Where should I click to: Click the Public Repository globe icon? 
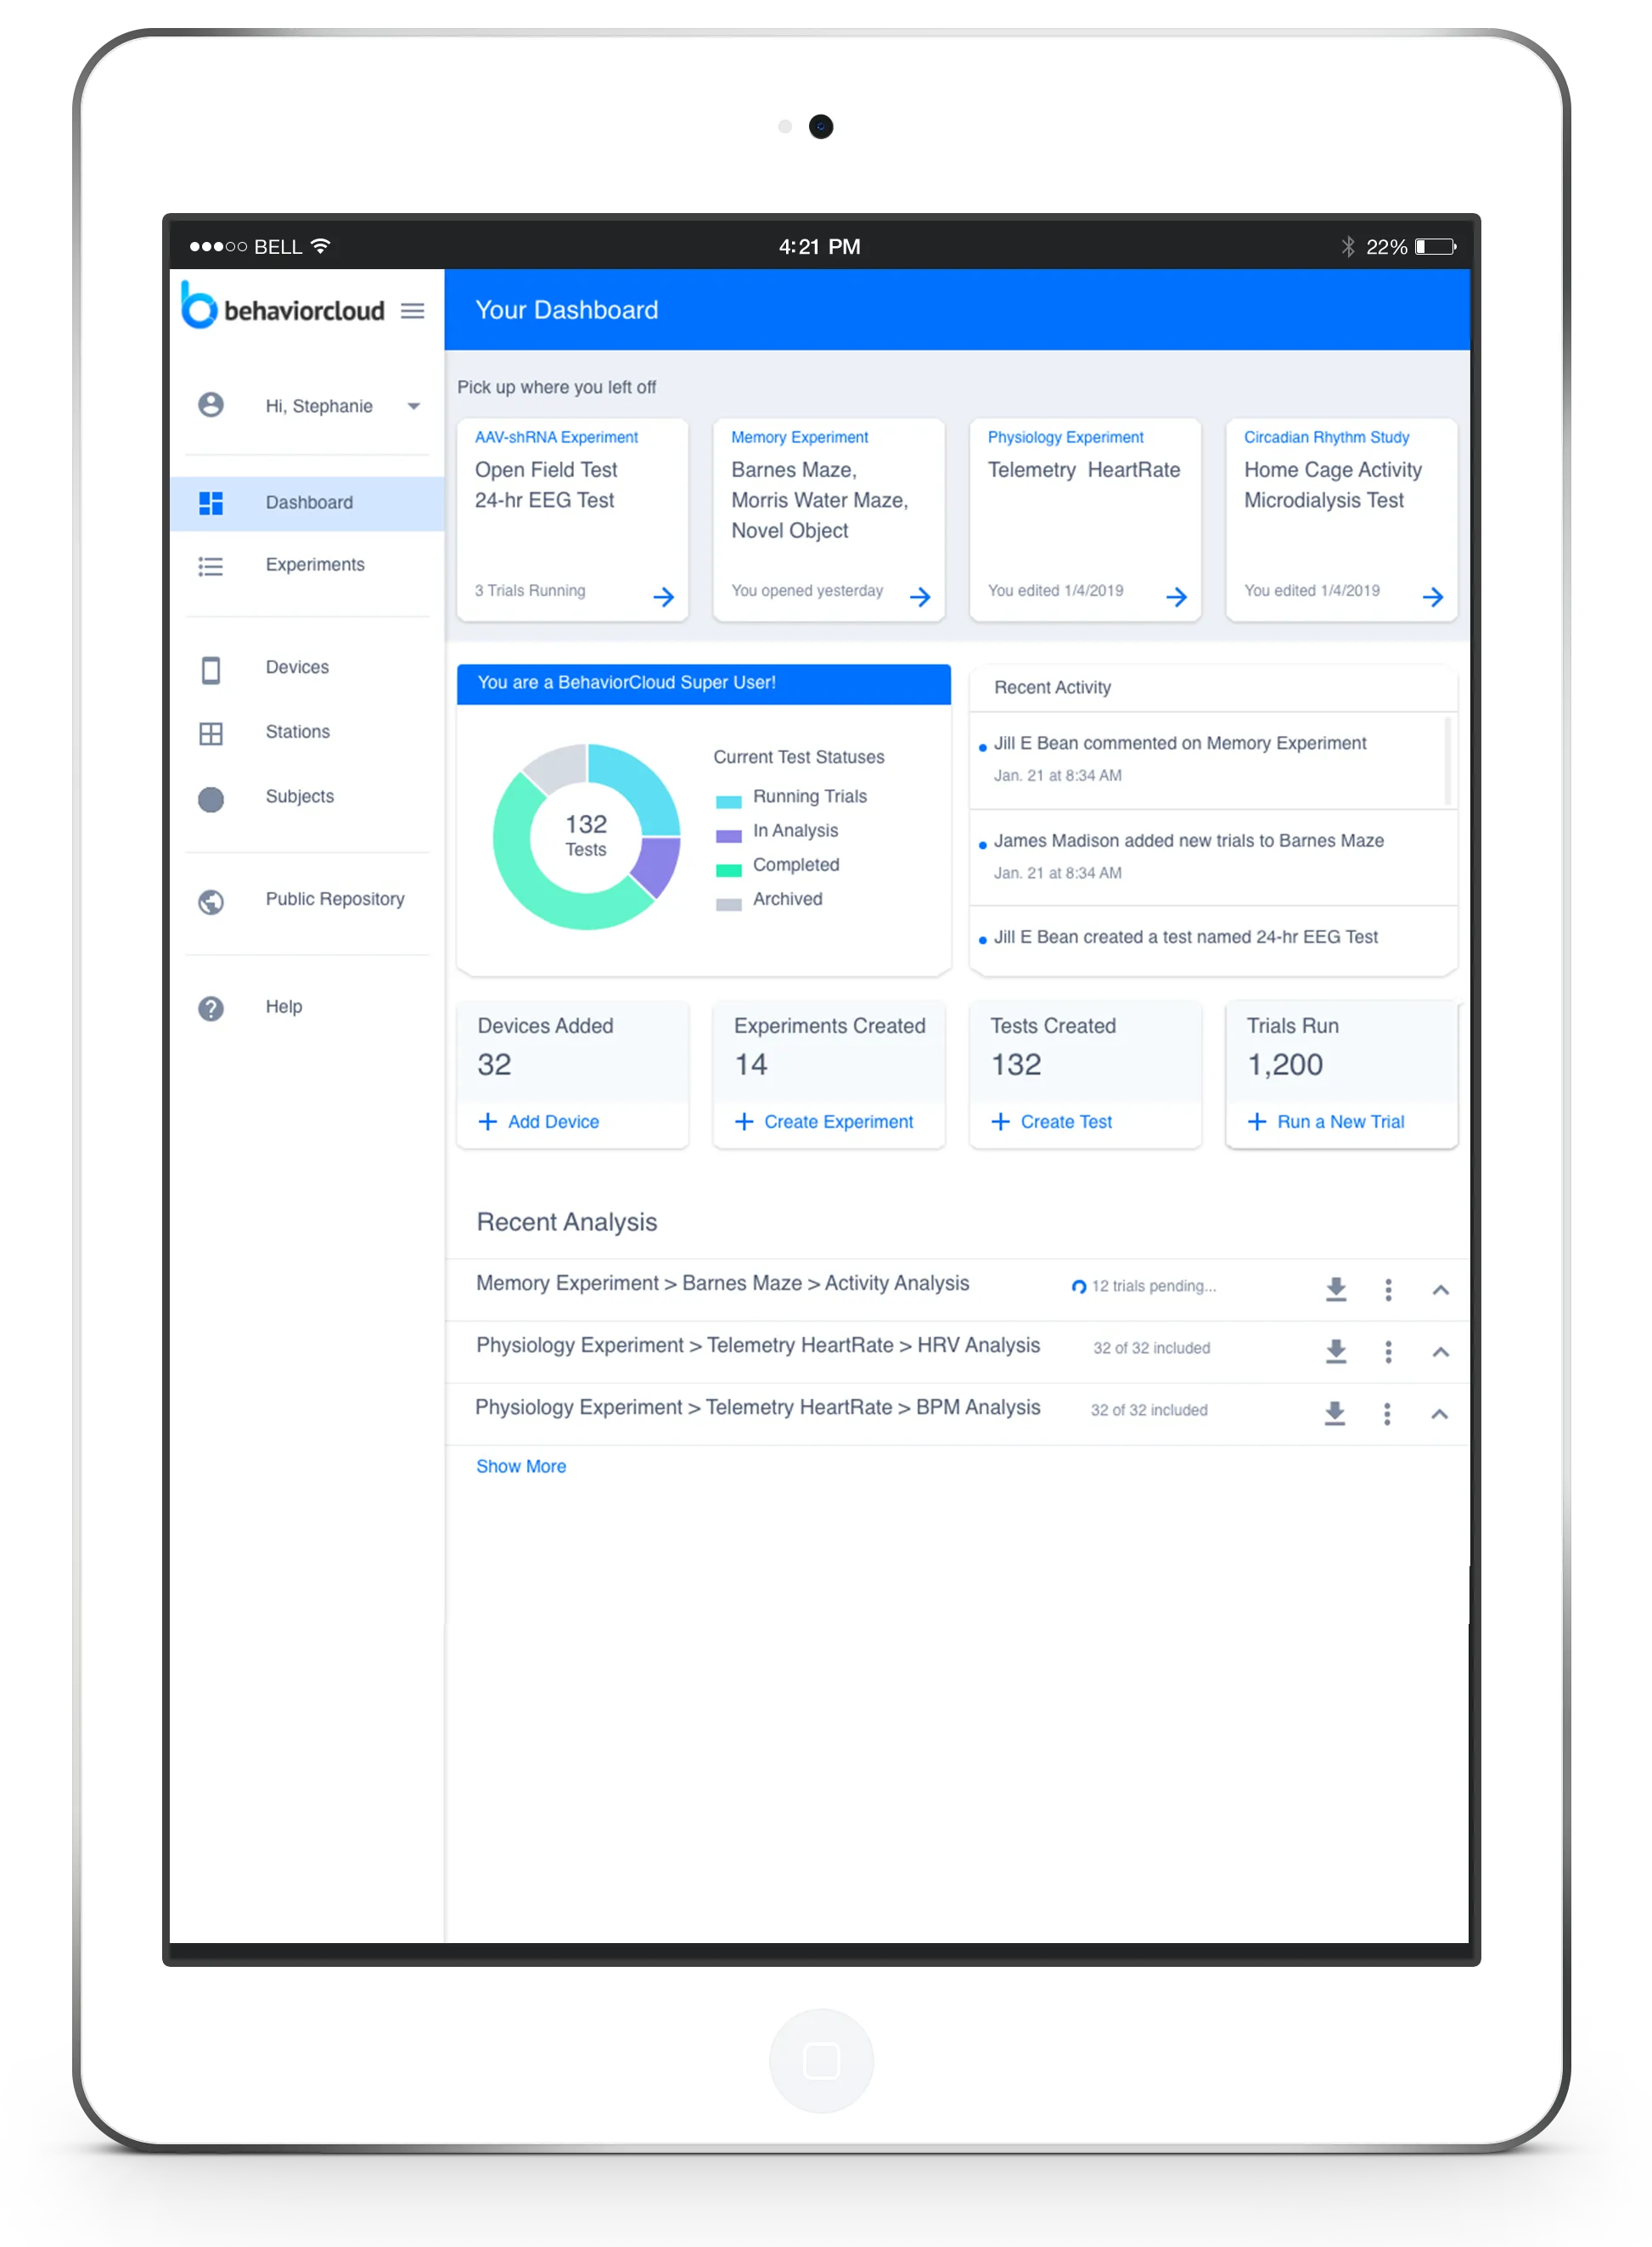[x=210, y=900]
